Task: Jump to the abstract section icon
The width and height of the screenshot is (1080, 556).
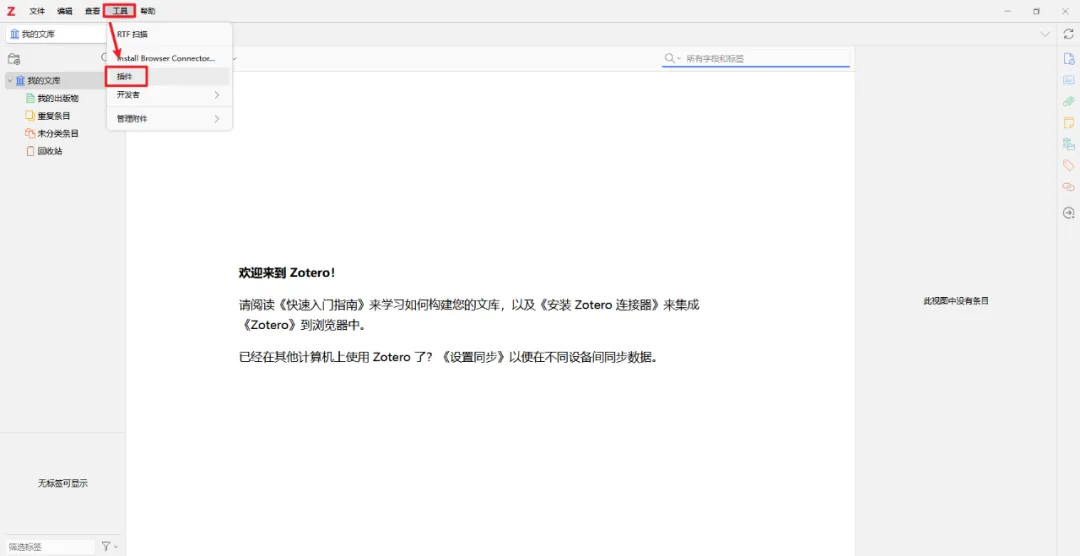Action: 1068,80
